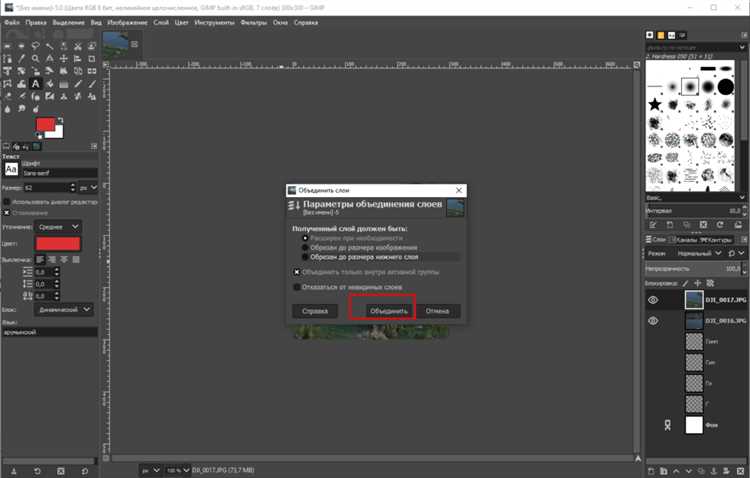Screen dimensions: 750x478
Task: Open the Файл menu
Action: coord(12,22)
